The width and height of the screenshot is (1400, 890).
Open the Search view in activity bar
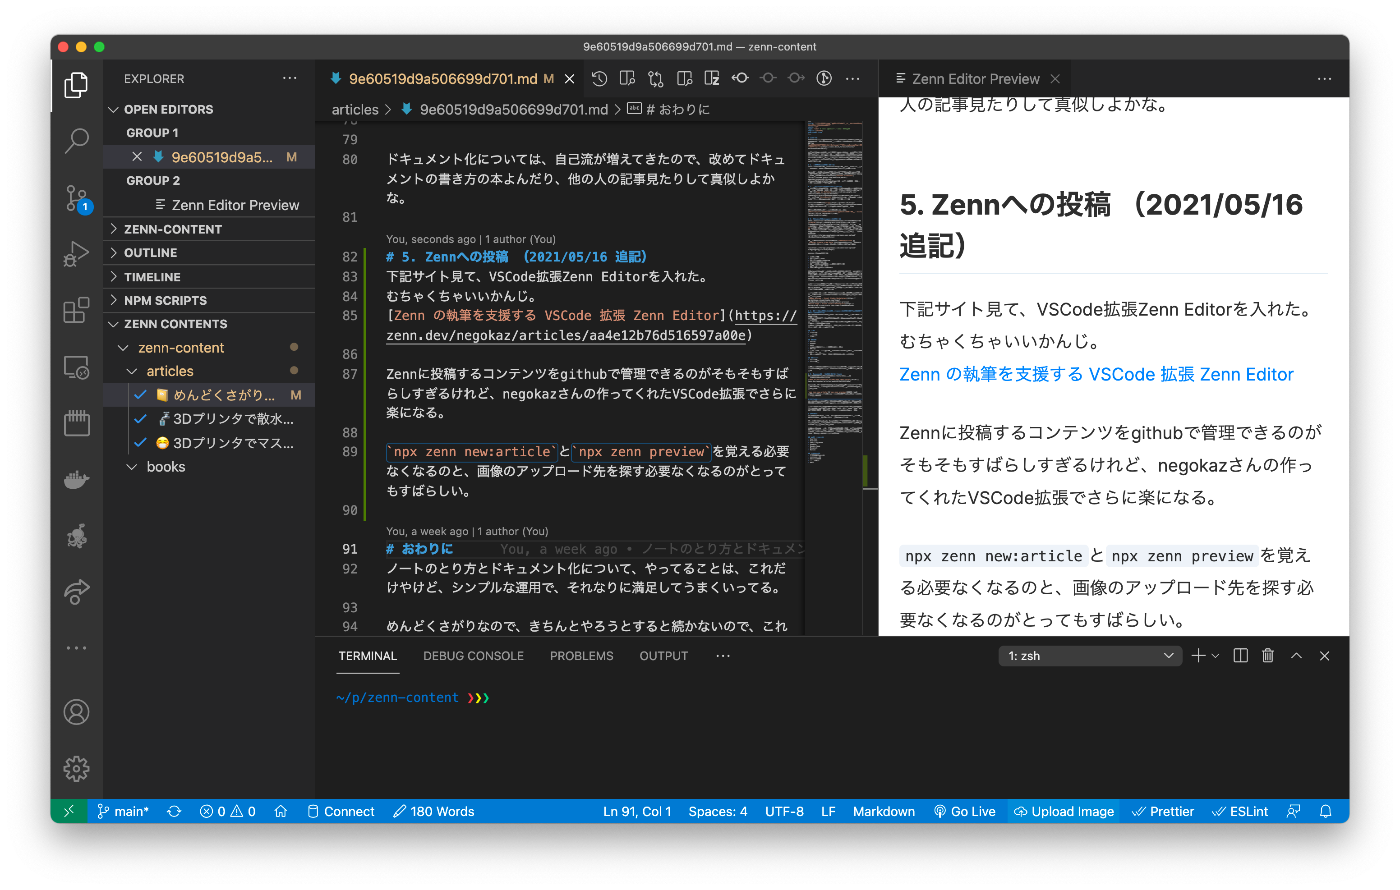click(76, 141)
